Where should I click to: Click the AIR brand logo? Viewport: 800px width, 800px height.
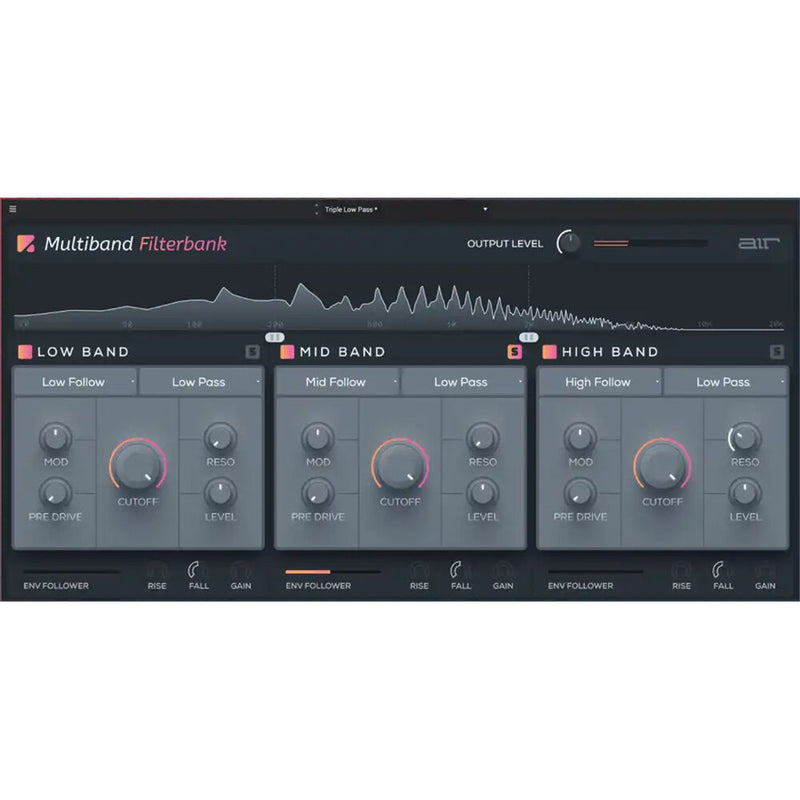click(758, 243)
